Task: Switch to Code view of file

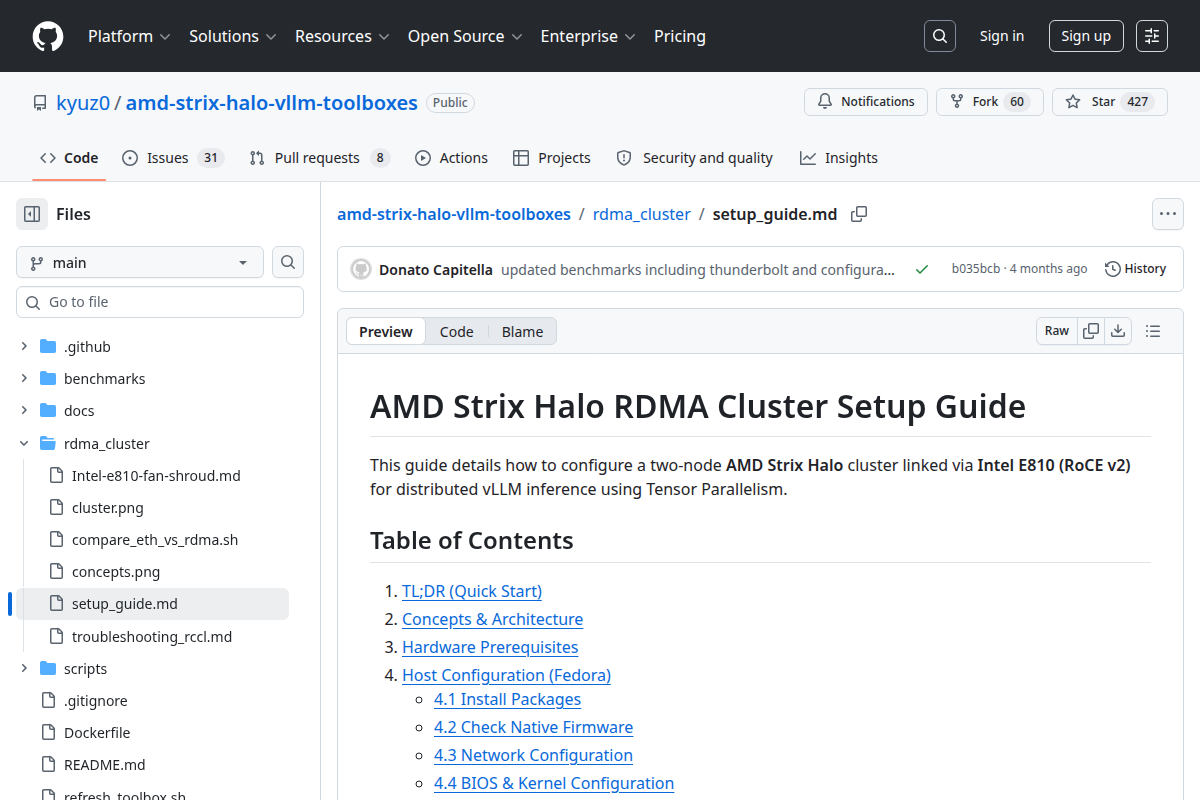Action: [457, 331]
